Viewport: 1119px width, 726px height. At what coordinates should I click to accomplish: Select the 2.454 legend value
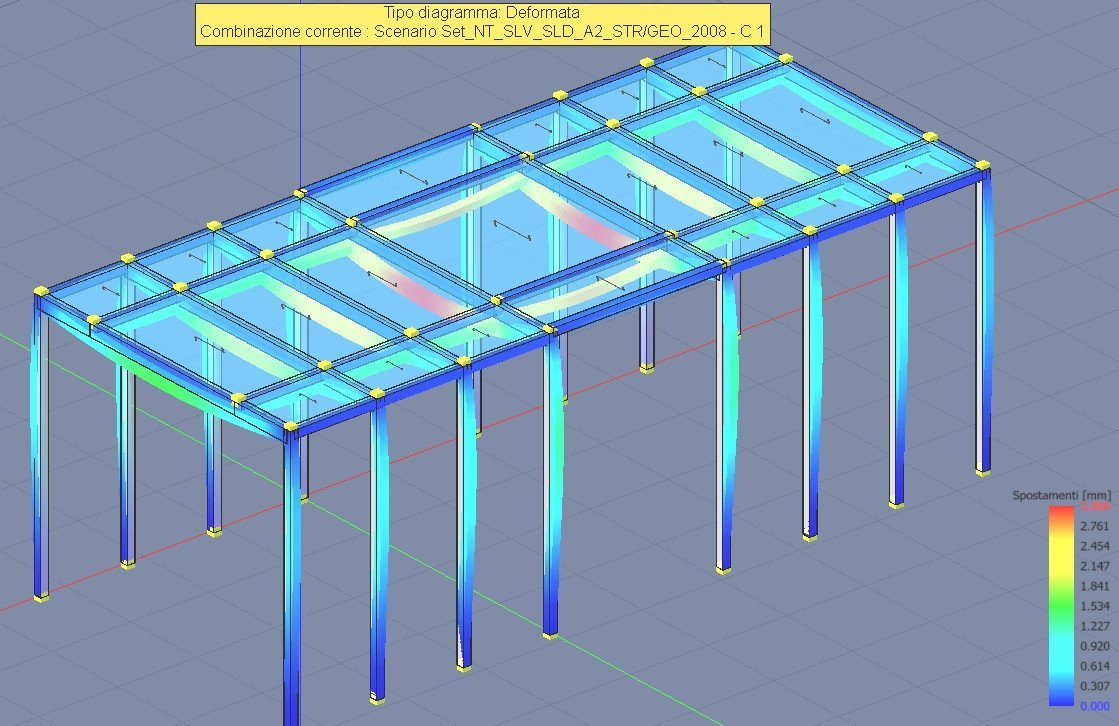click(1095, 546)
